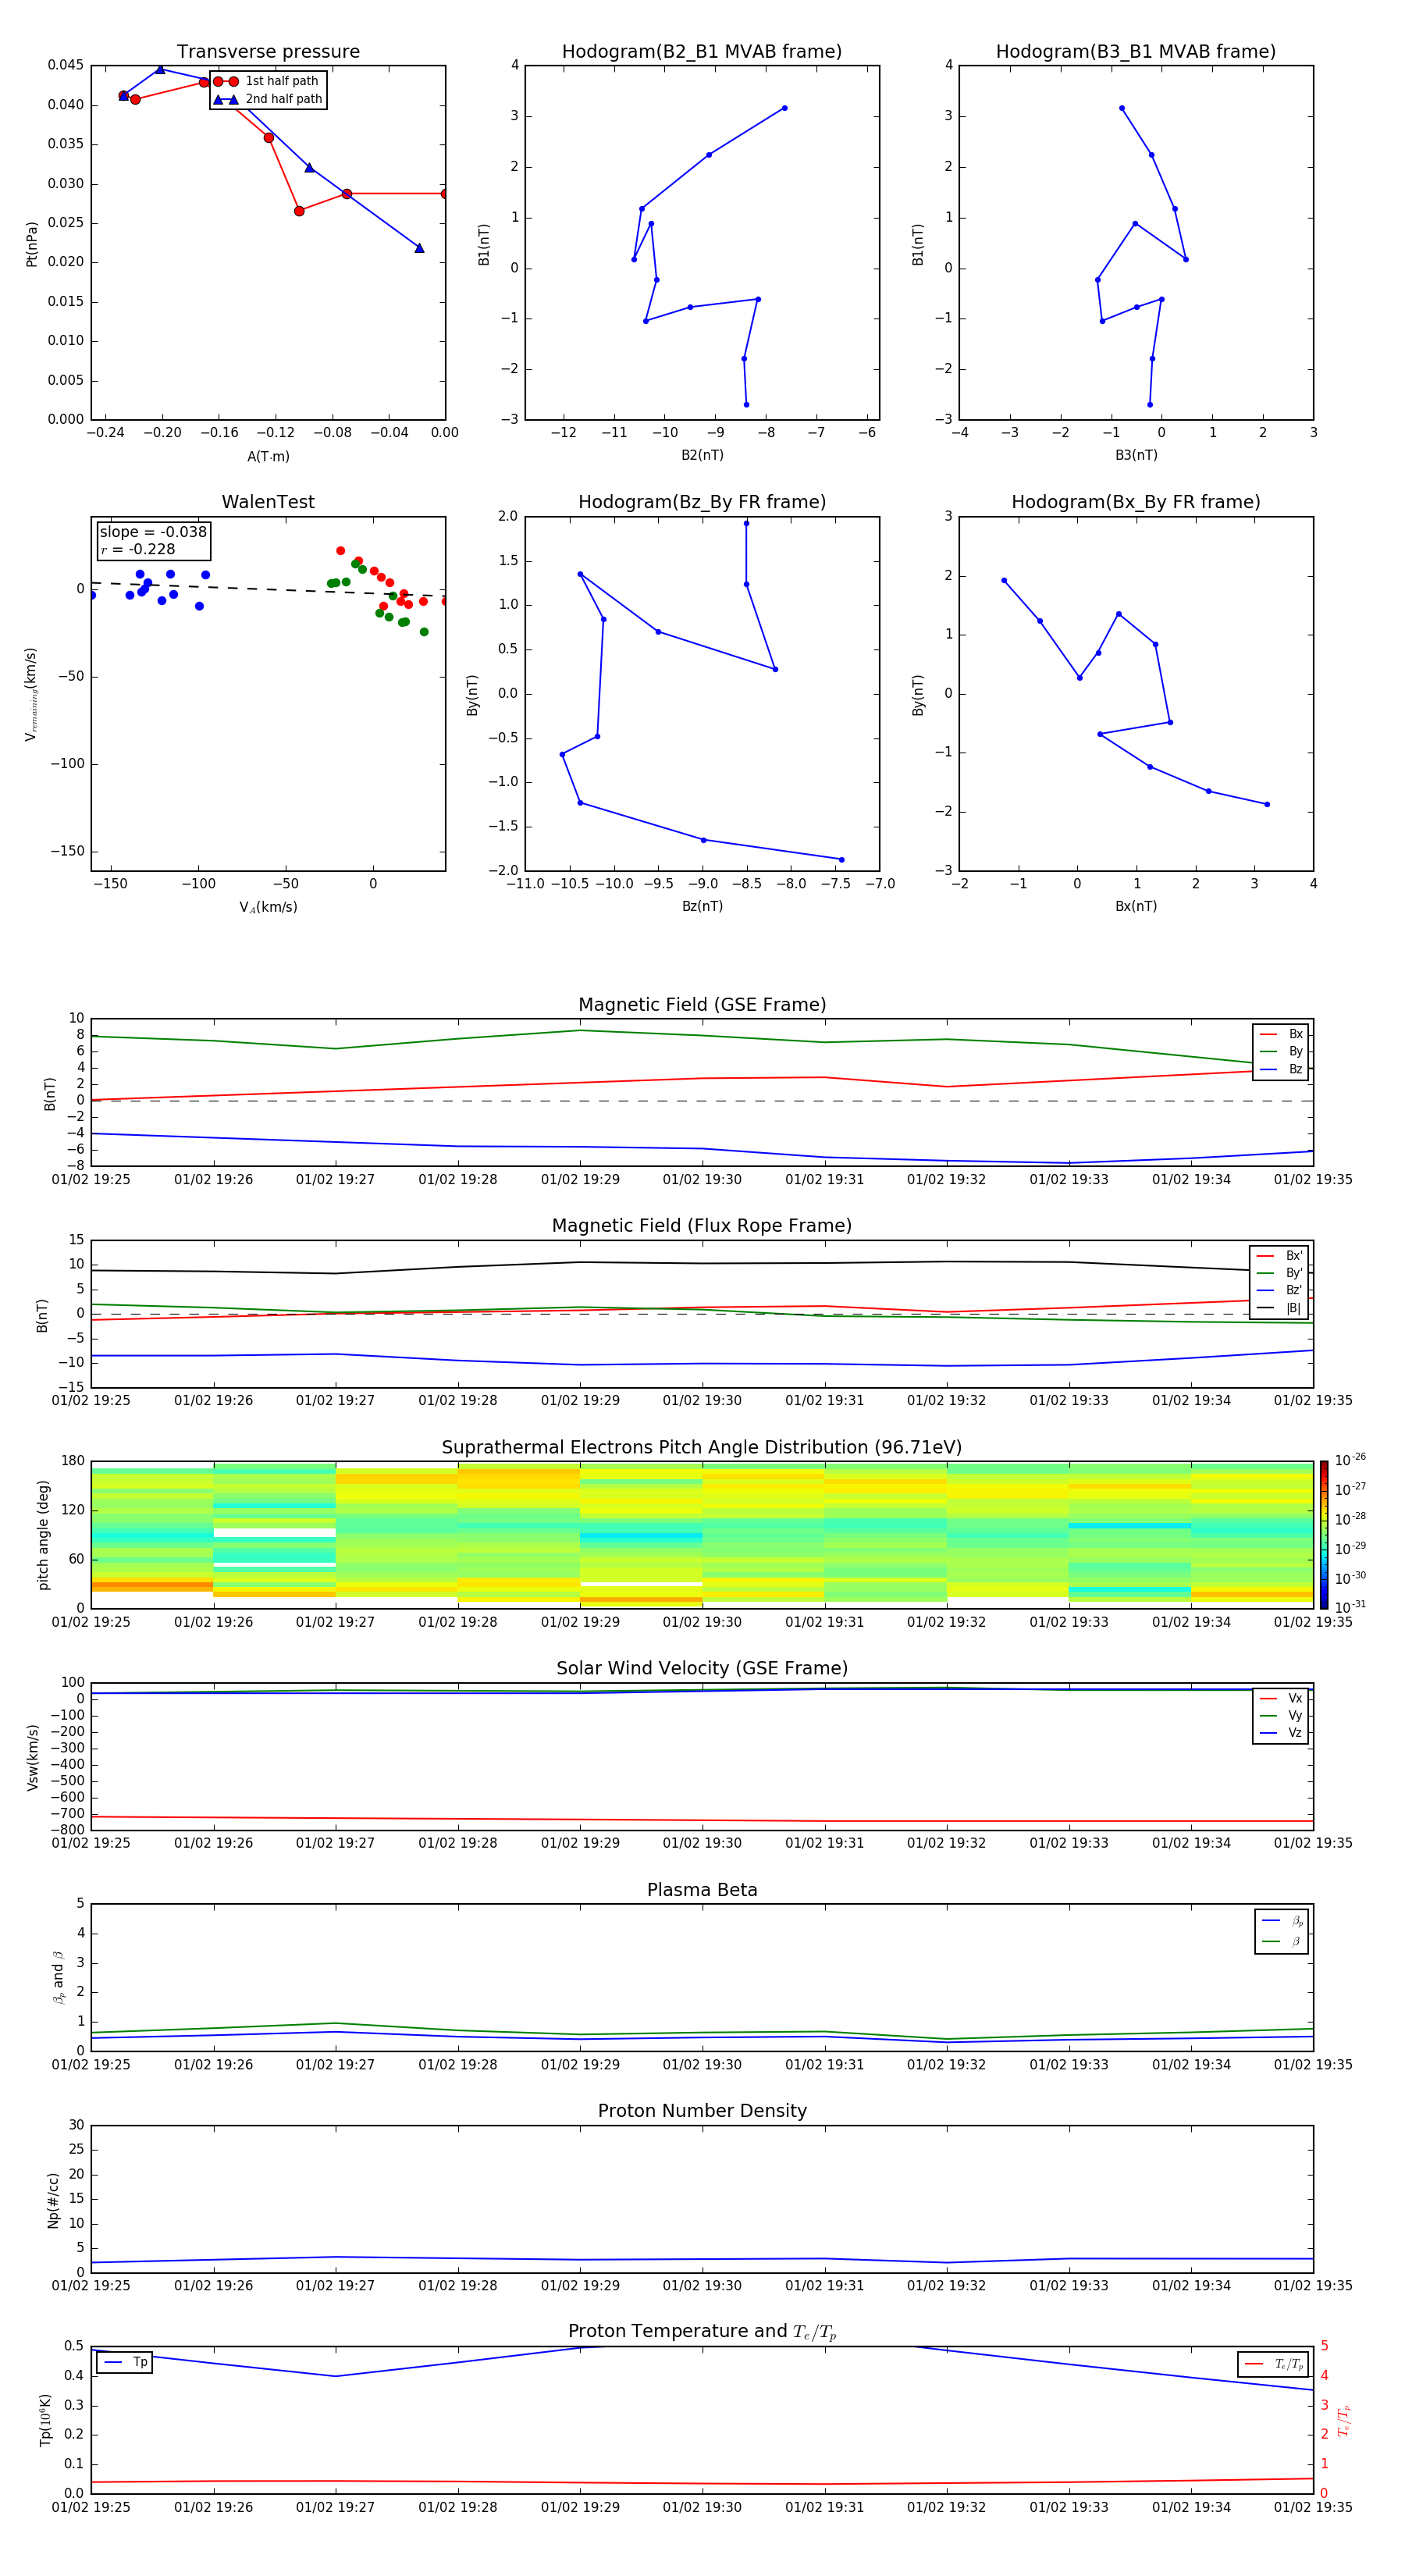Select the 'Hodogram(Bz_By FR frame)' title

702,502
